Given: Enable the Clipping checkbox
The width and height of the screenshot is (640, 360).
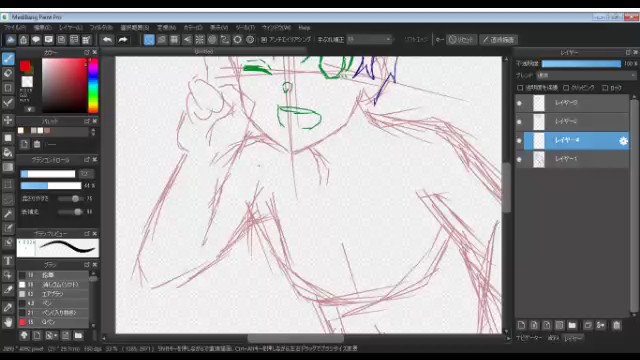Looking at the screenshot, I should pyautogui.click(x=566, y=88).
